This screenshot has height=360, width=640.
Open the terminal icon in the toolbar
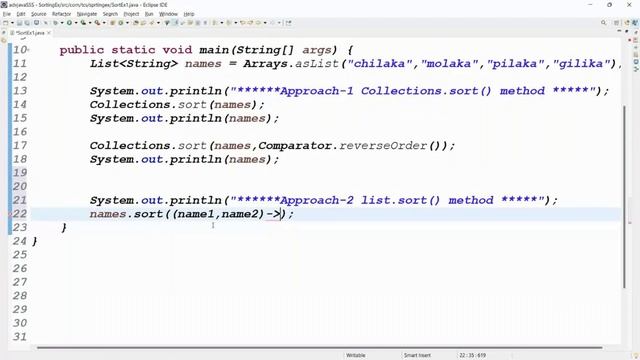[x=36, y=23]
